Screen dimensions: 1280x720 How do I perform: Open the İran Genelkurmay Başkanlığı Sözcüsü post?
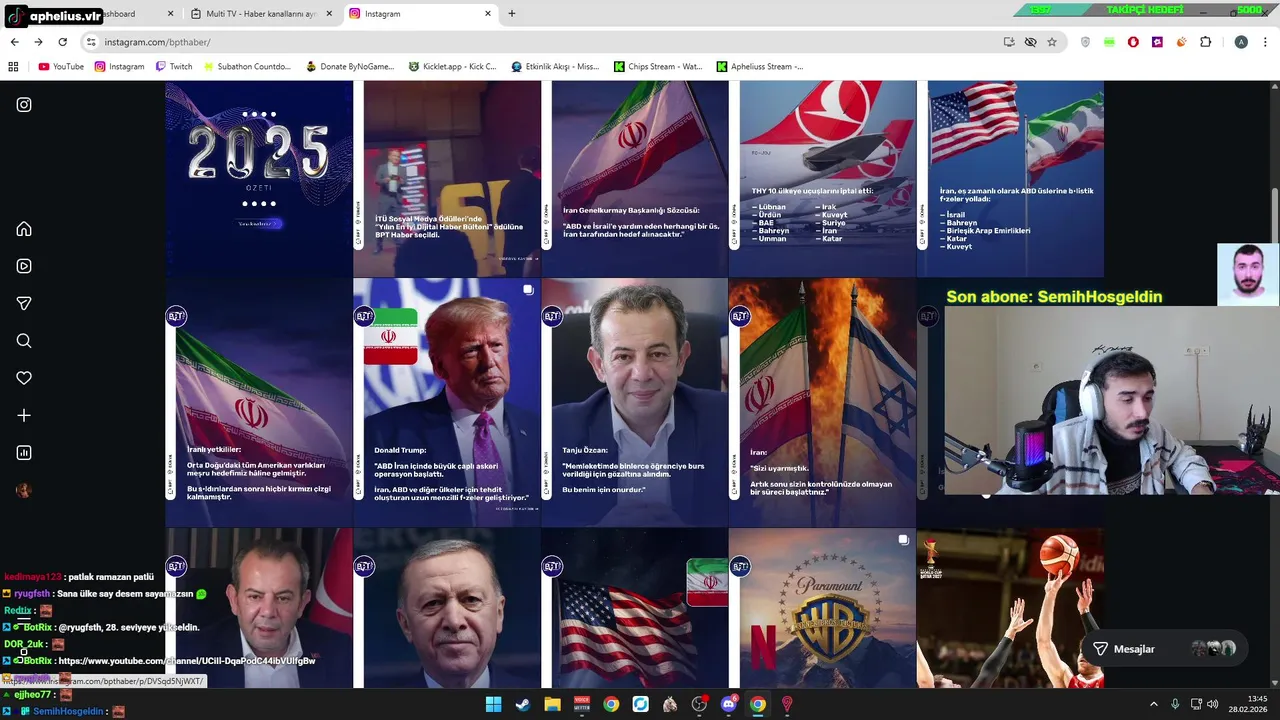coord(635,178)
